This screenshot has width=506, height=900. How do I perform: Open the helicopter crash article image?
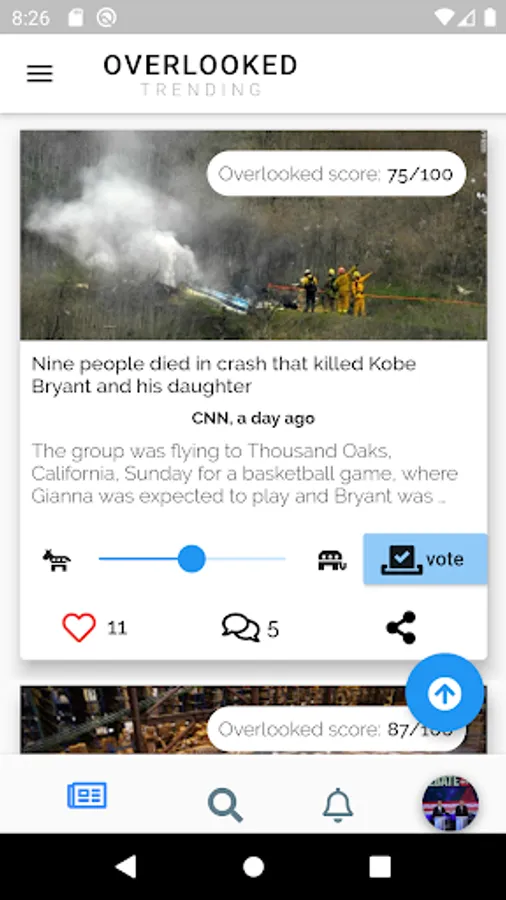pyautogui.click(x=254, y=235)
